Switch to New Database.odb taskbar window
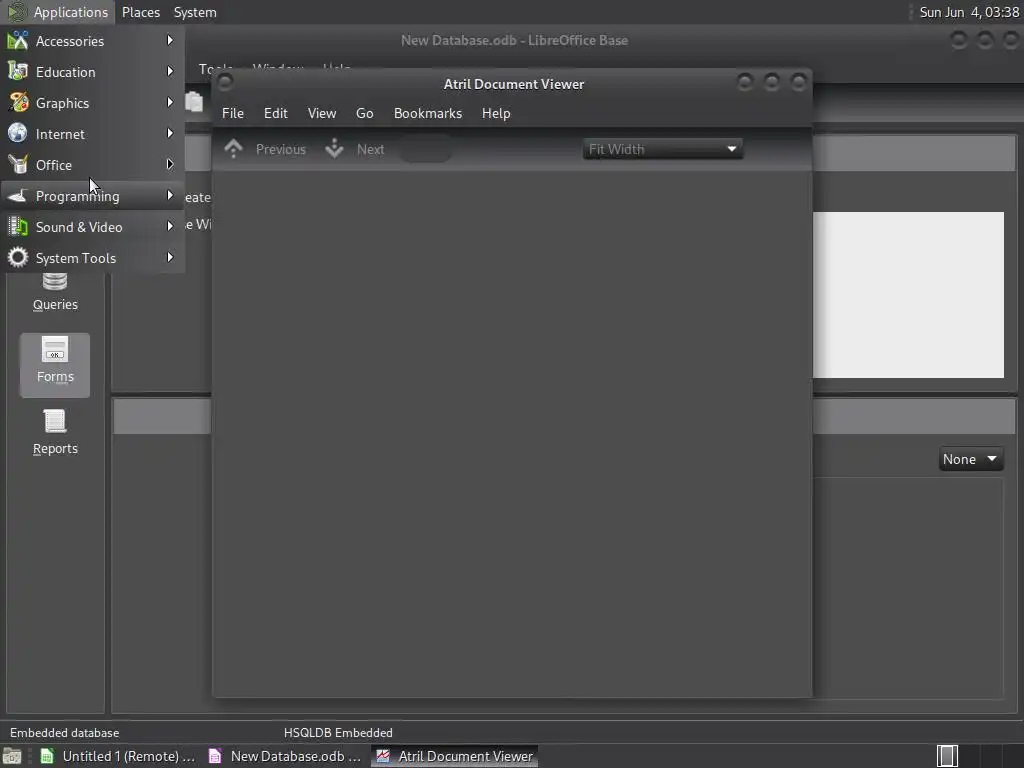1024x768 pixels. [x=284, y=756]
